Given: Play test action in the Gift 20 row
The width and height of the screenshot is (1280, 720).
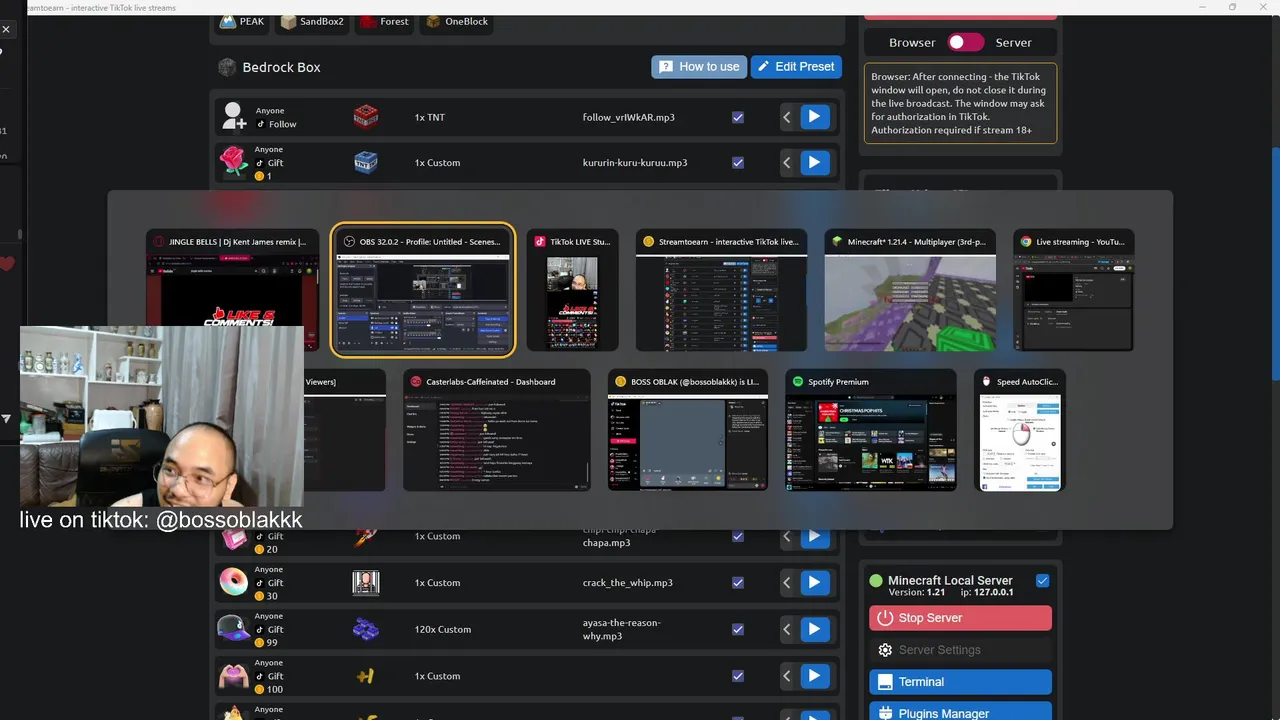Looking at the screenshot, I should pos(815,537).
